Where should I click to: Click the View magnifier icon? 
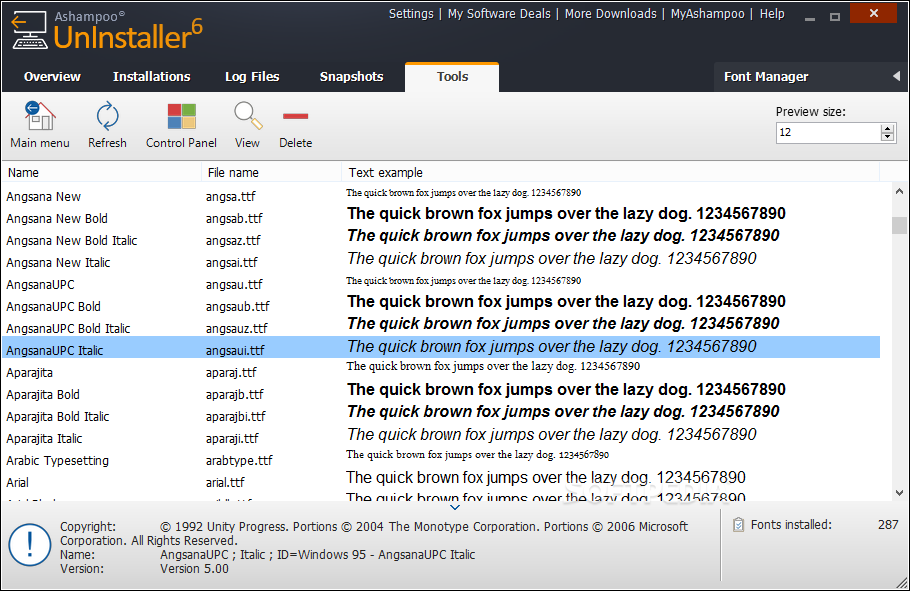click(x=248, y=116)
